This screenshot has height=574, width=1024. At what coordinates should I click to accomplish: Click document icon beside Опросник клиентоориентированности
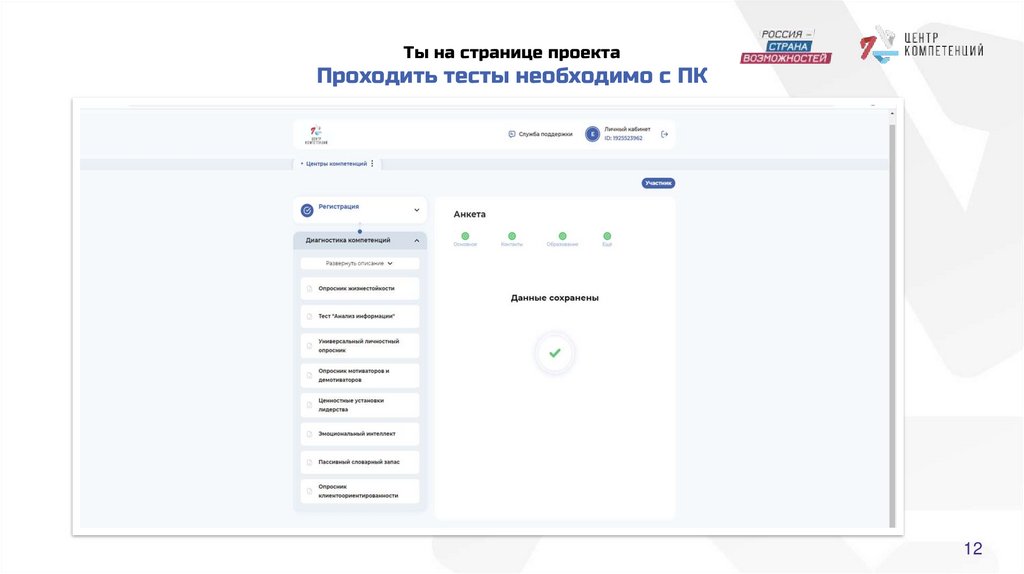[310, 491]
